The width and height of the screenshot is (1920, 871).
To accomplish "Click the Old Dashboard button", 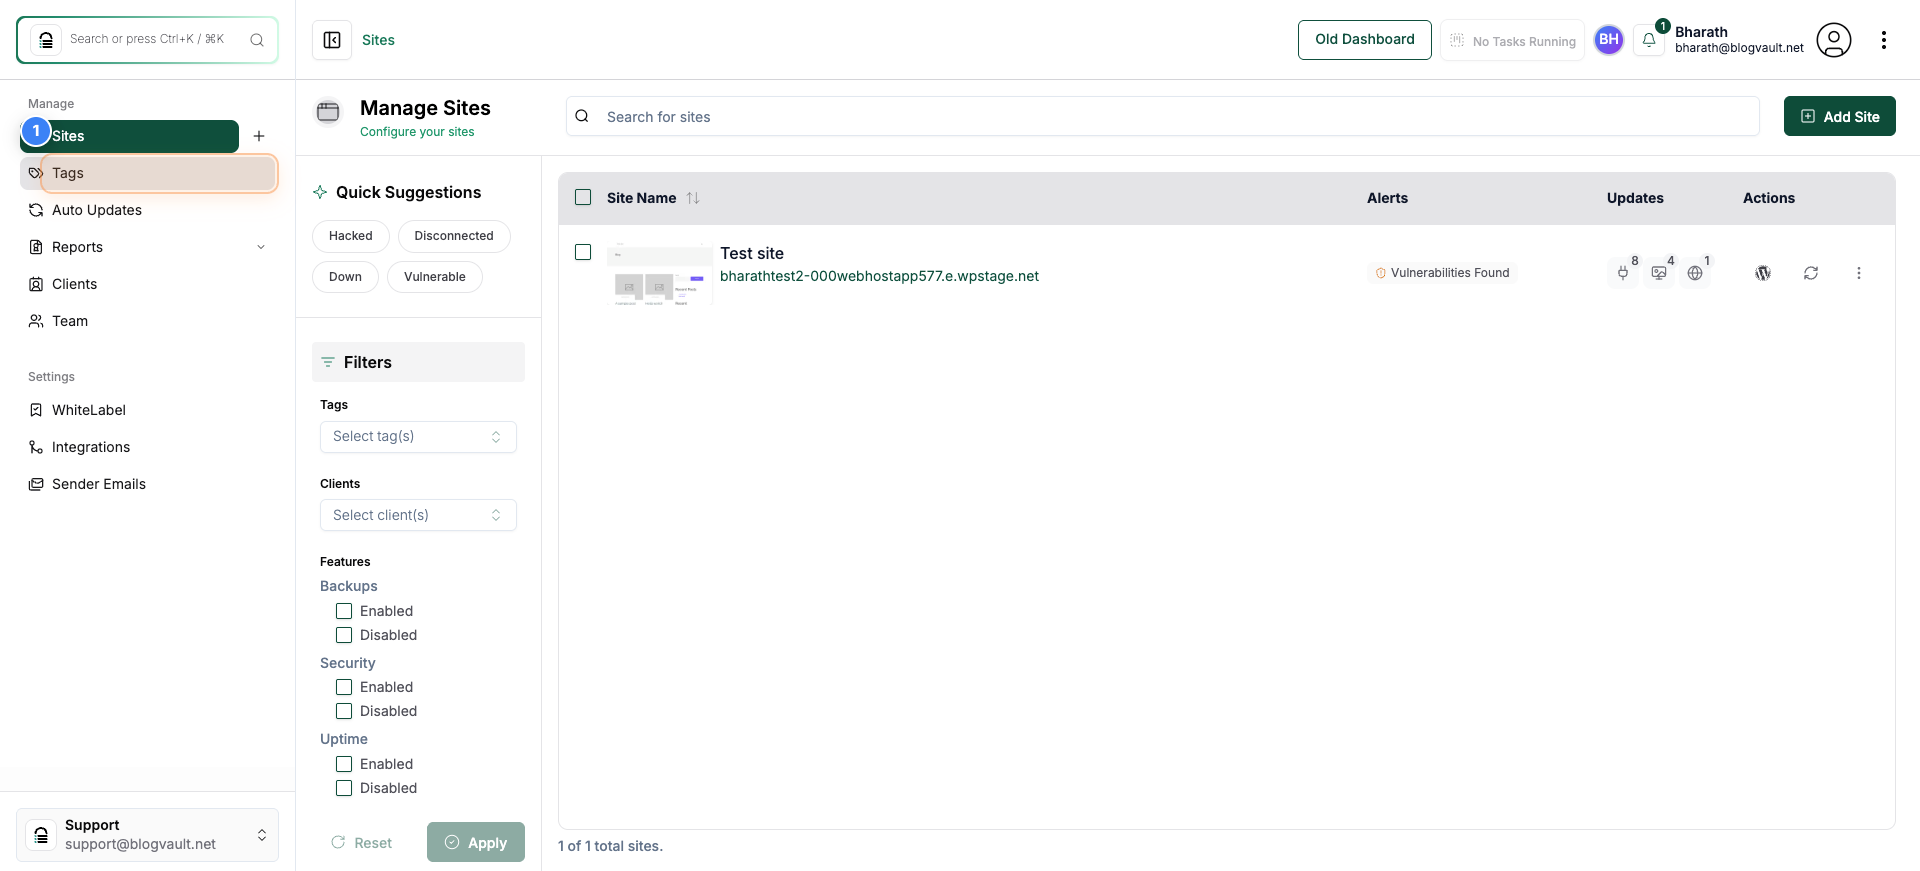I will click(x=1365, y=40).
